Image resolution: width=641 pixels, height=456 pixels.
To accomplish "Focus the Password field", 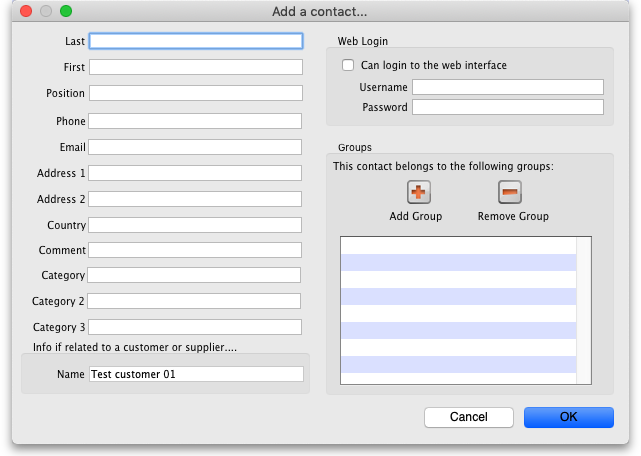I will tap(507, 107).
